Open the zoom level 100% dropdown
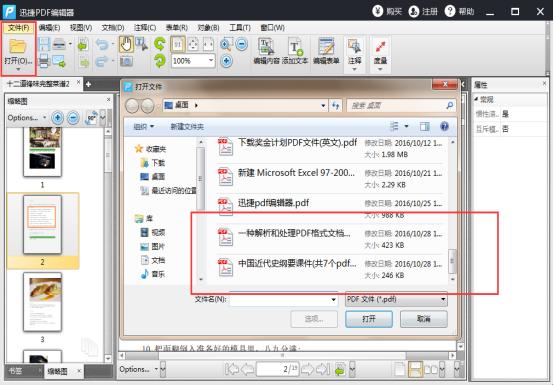Image resolution: width=554 pixels, height=386 pixels. tap(211, 61)
